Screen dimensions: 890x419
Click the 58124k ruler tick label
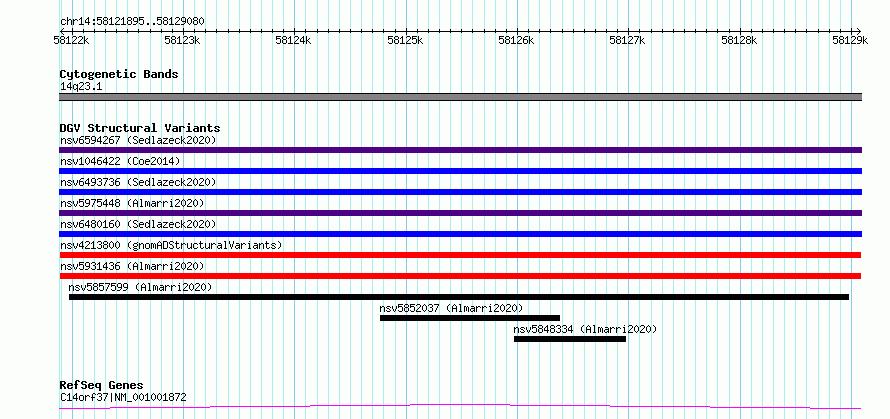(x=293, y=40)
